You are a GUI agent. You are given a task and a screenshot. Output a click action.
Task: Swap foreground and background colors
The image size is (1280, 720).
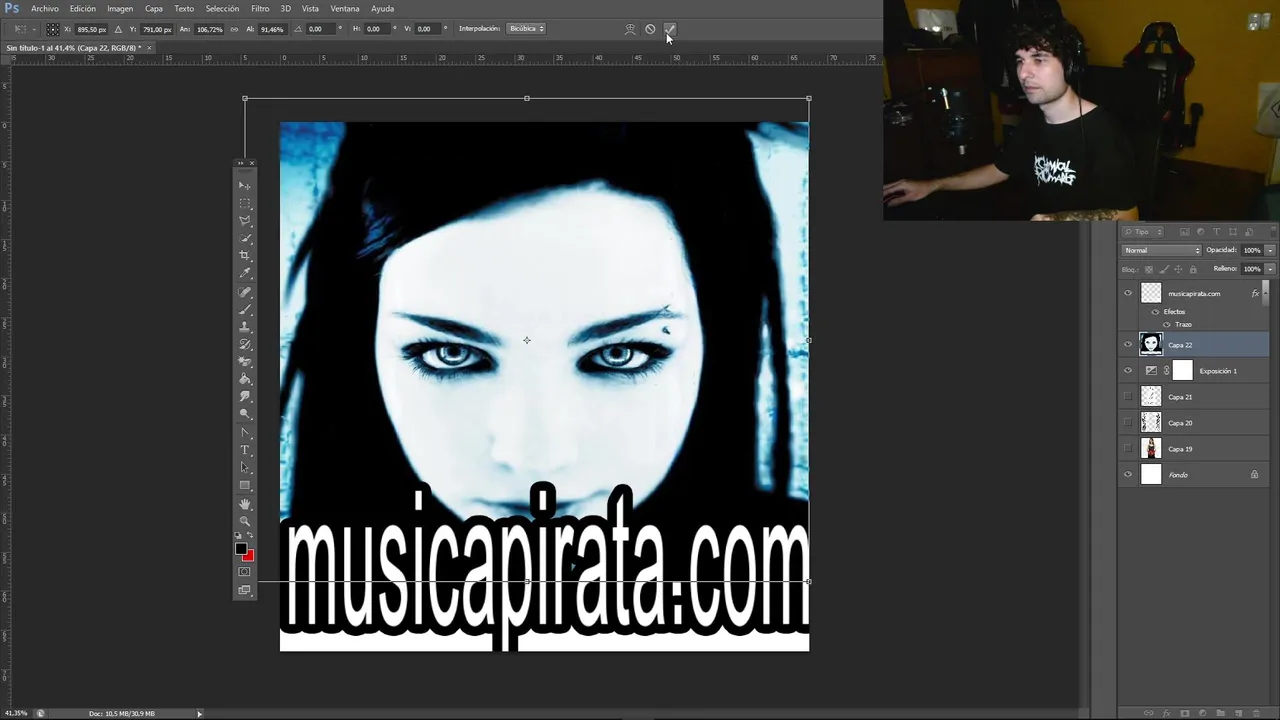[250, 537]
